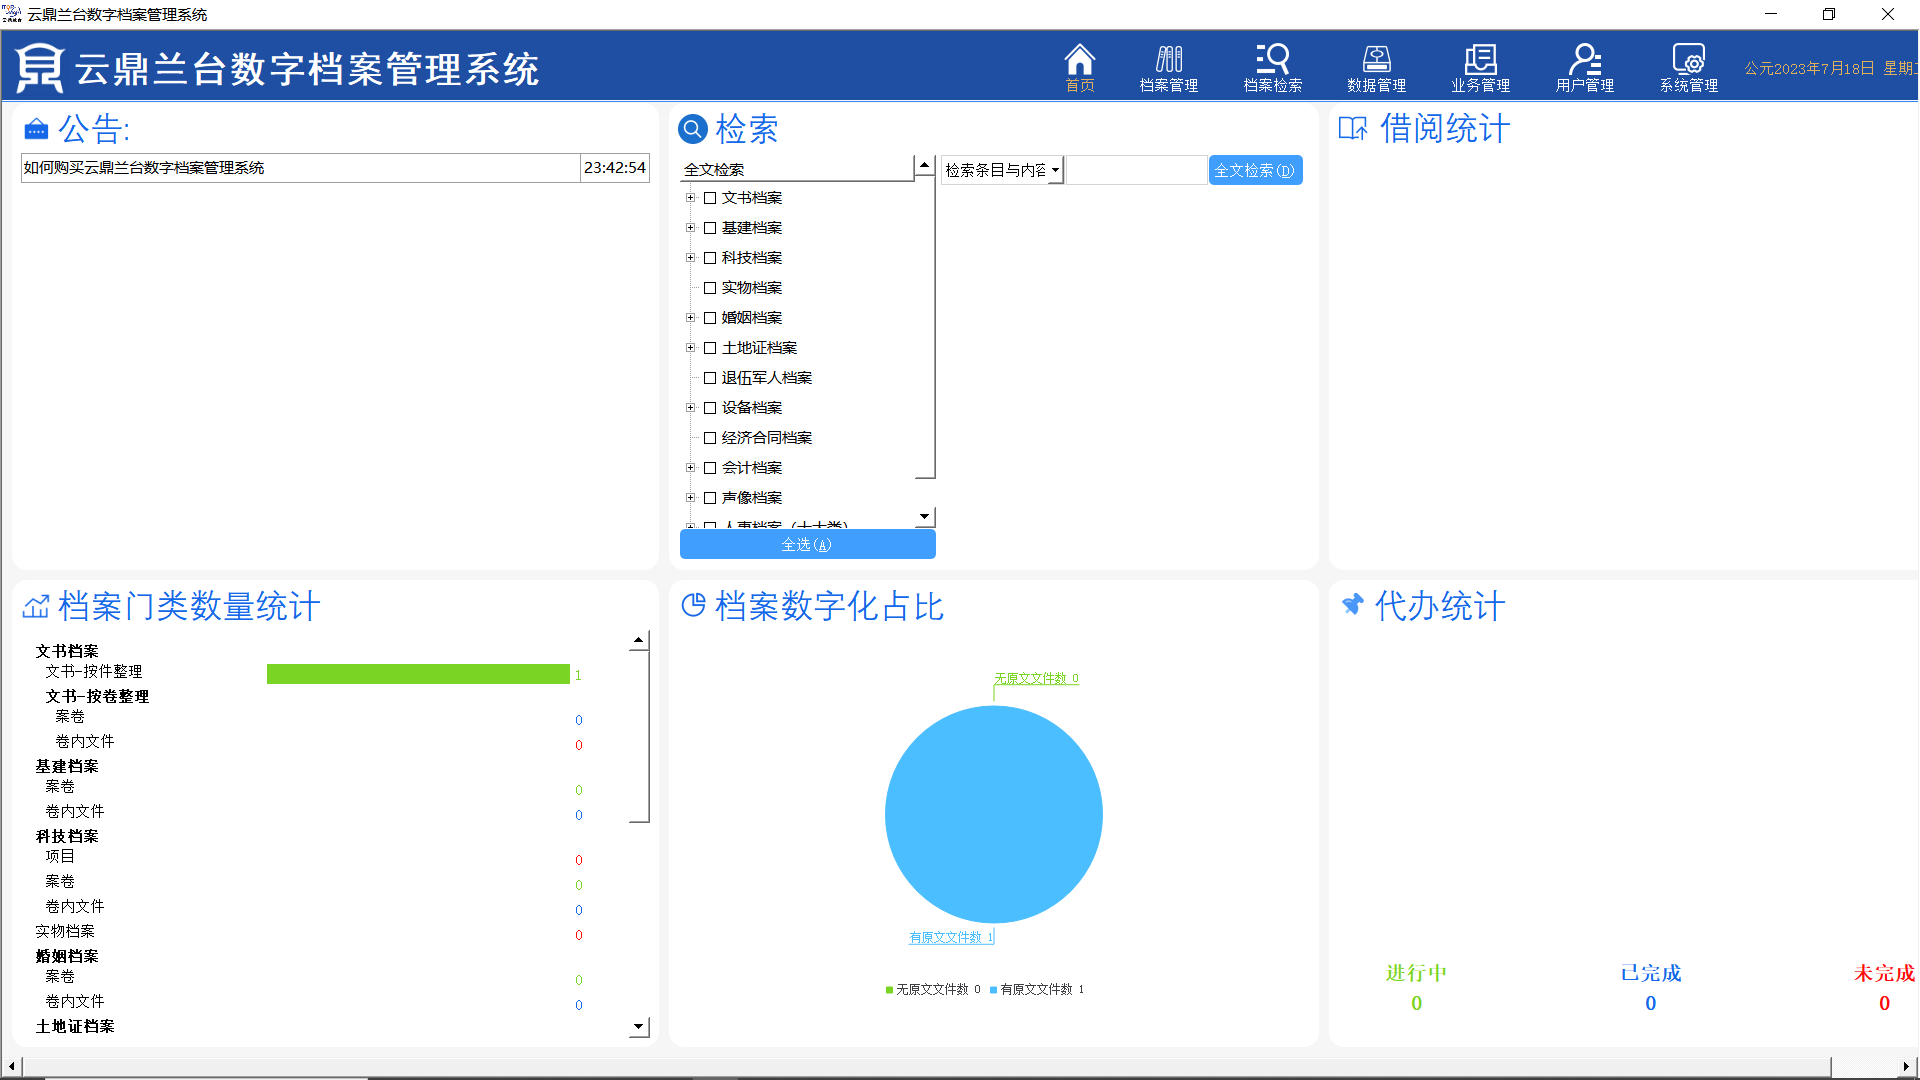Expand the 土地证档案 tree node
1920x1080 pixels.
click(x=690, y=348)
